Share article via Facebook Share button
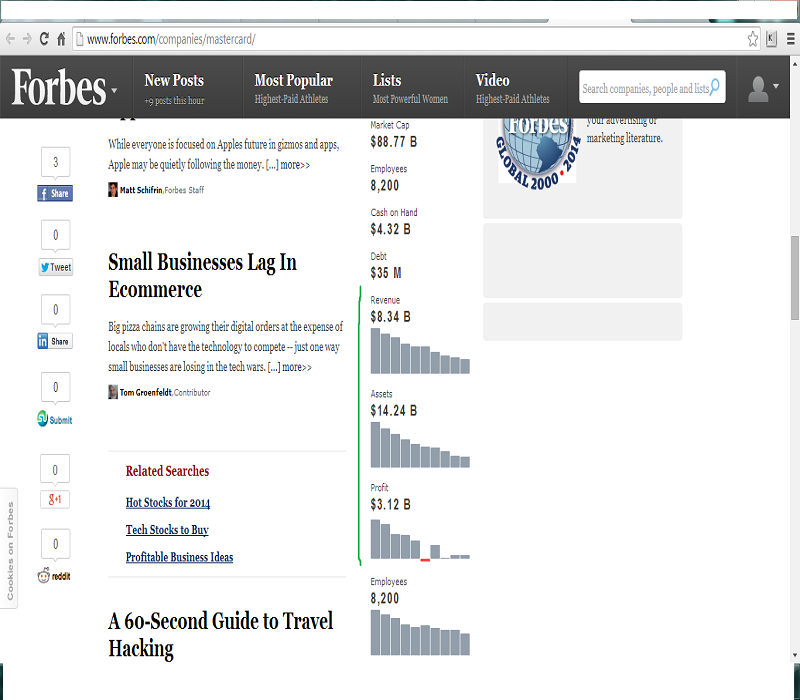800x700 pixels. 55,193
